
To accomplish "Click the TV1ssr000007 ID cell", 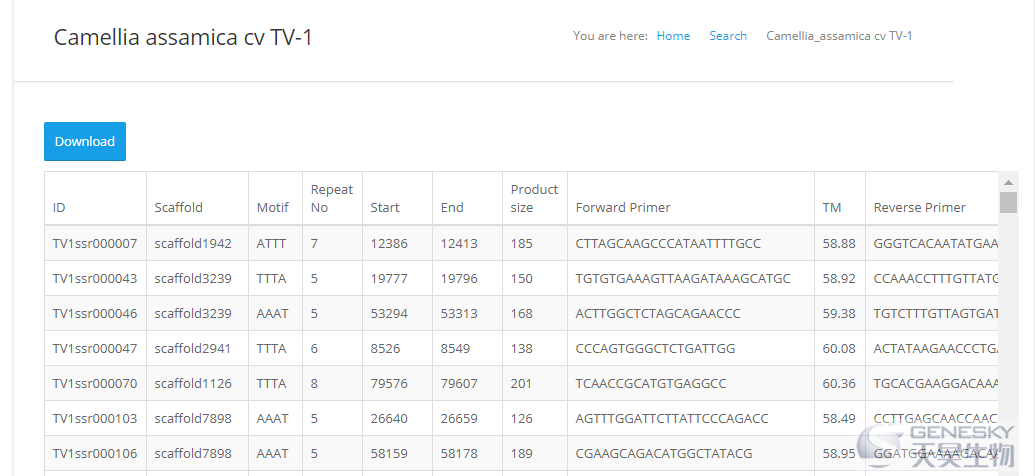I will tap(96, 244).
